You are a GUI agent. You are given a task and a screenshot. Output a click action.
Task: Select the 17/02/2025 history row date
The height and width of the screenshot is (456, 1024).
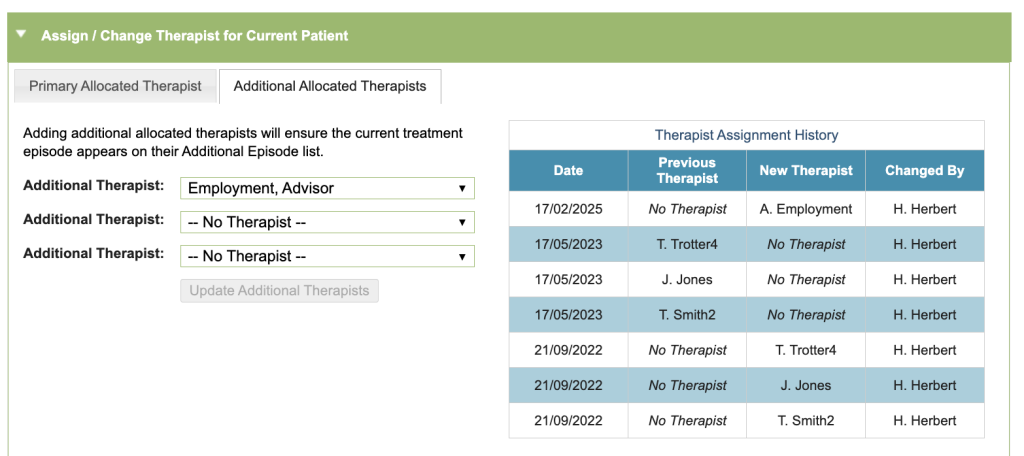(568, 209)
